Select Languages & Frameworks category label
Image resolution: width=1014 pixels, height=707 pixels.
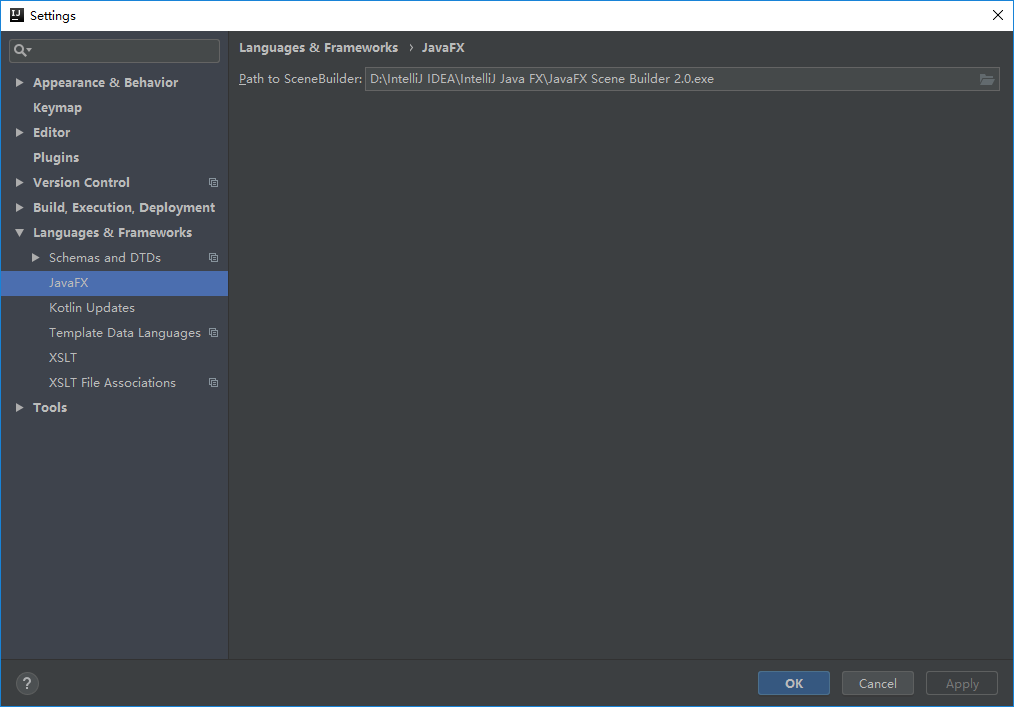[x=113, y=233]
